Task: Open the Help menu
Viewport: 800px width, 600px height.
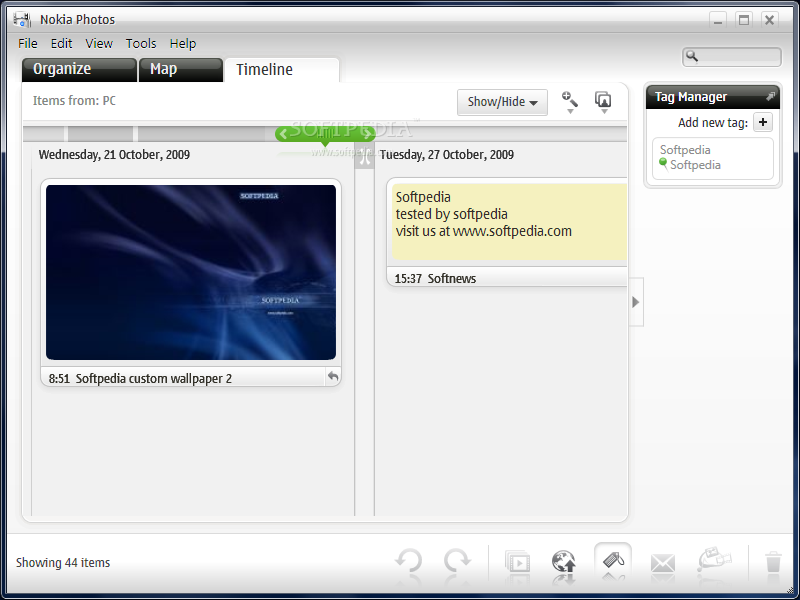Action: click(183, 43)
